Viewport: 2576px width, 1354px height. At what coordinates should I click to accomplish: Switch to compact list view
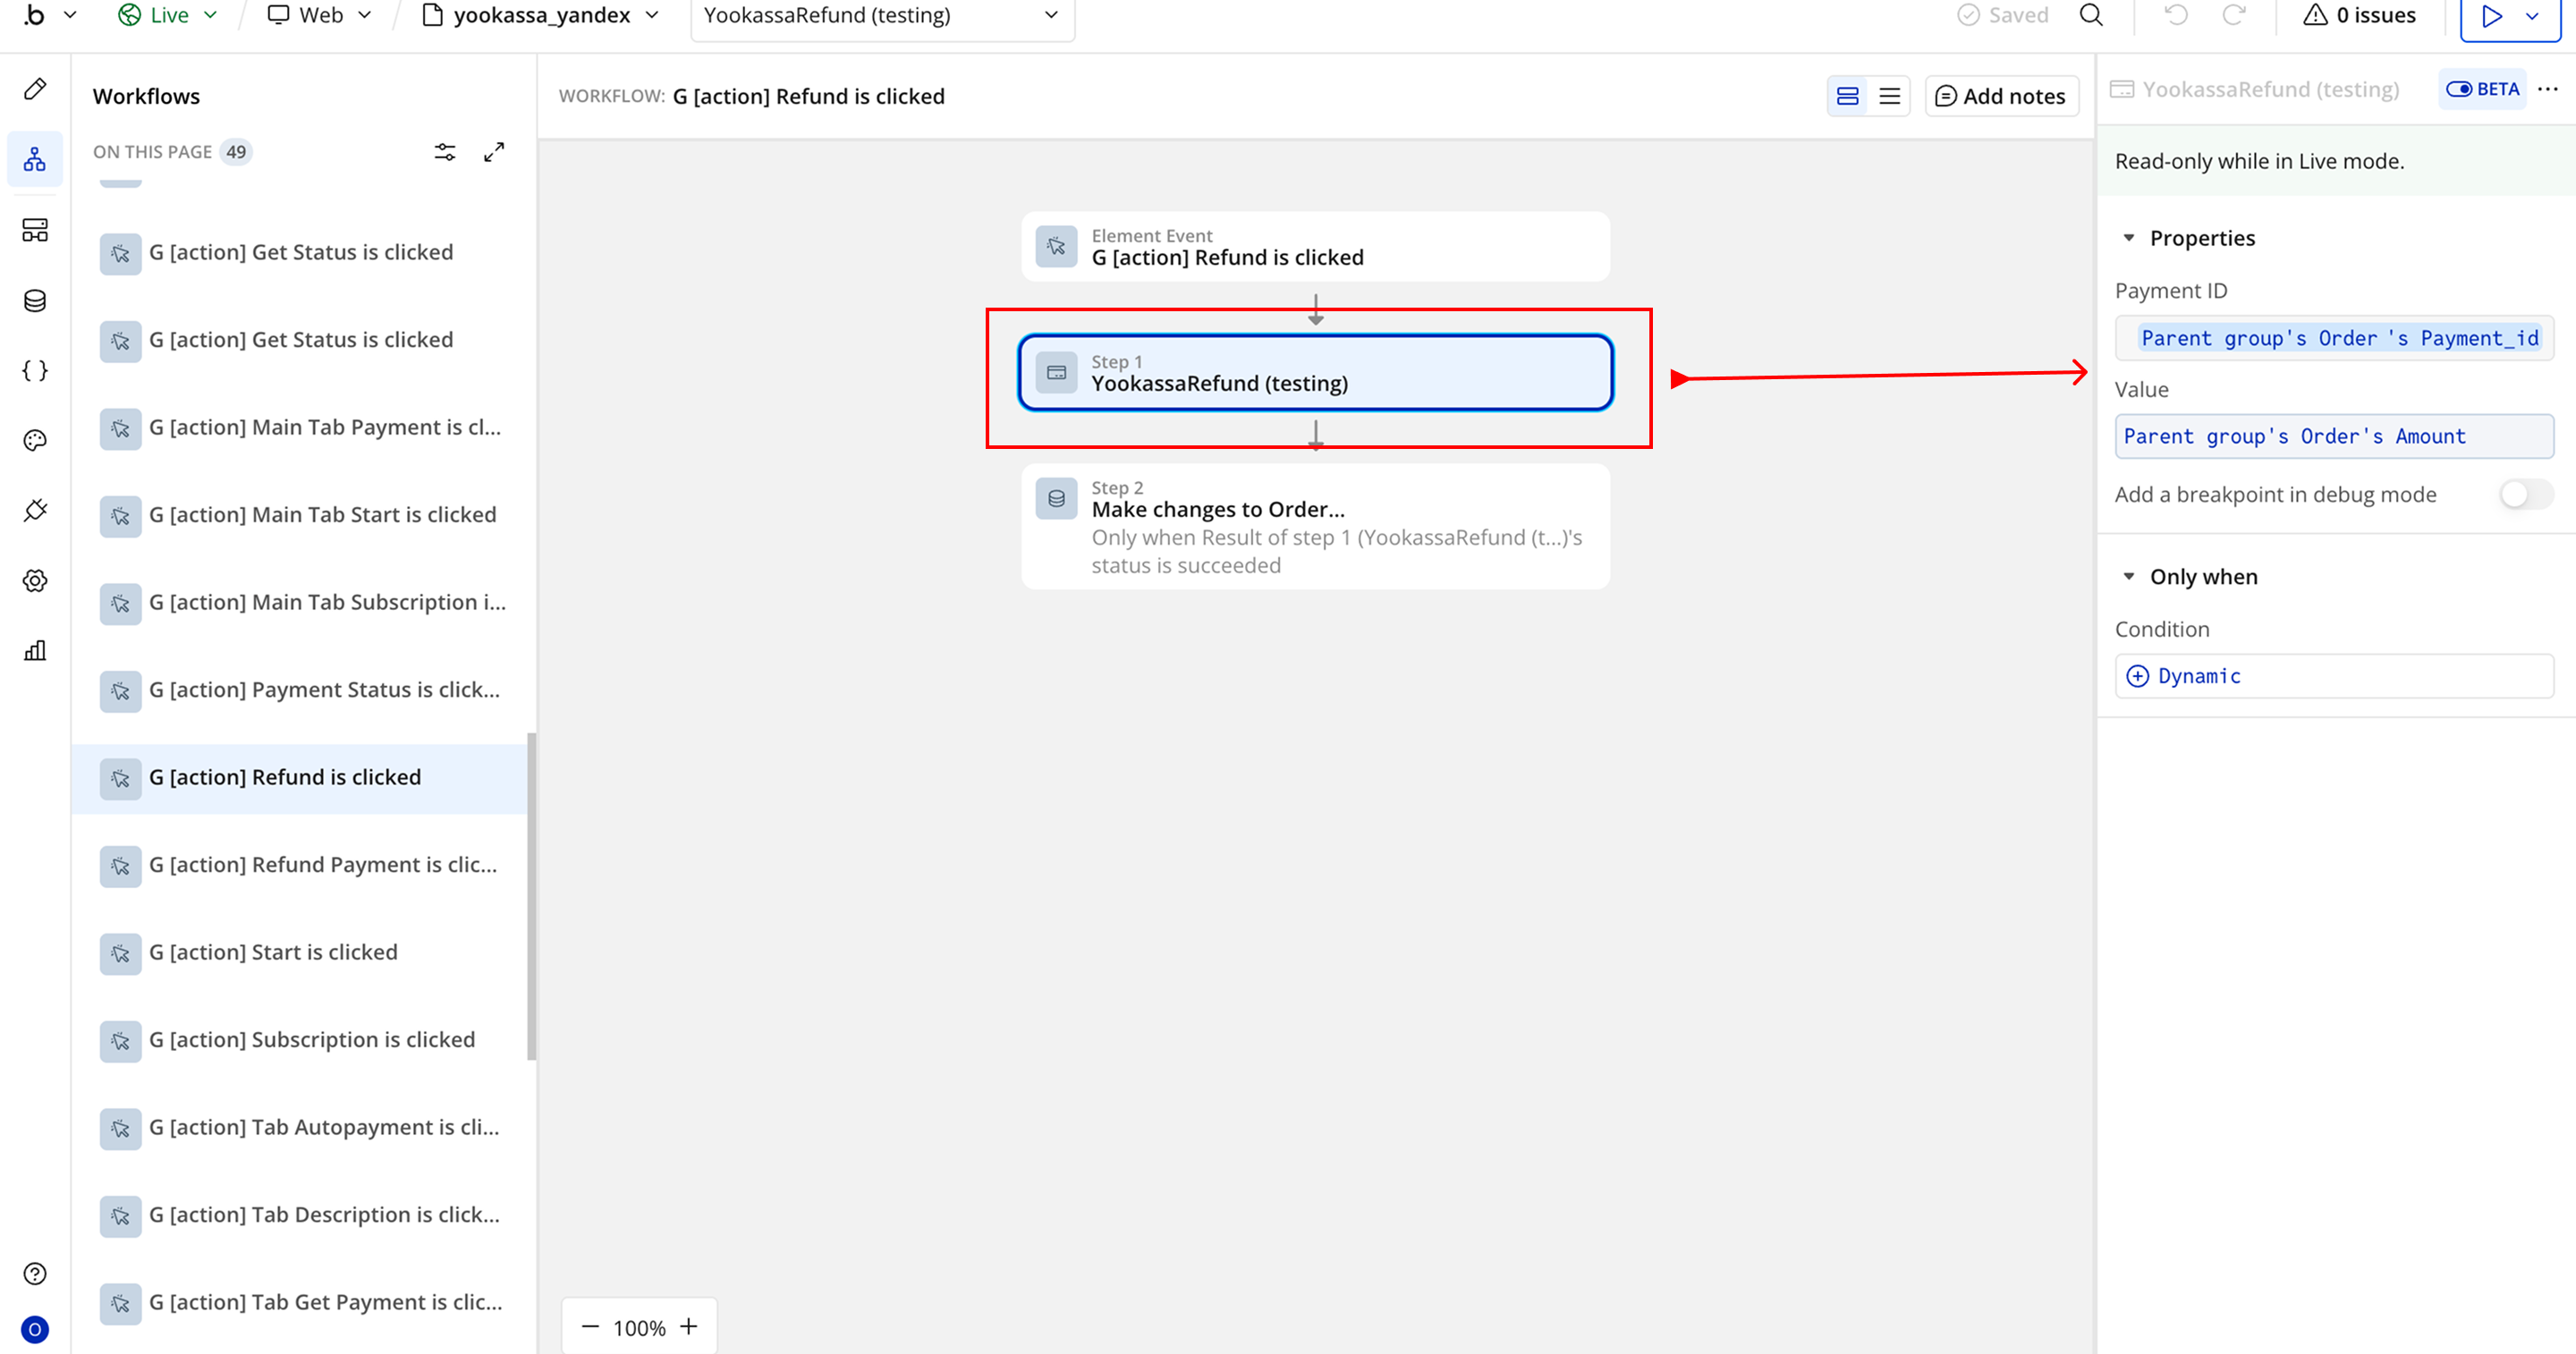point(1889,96)
